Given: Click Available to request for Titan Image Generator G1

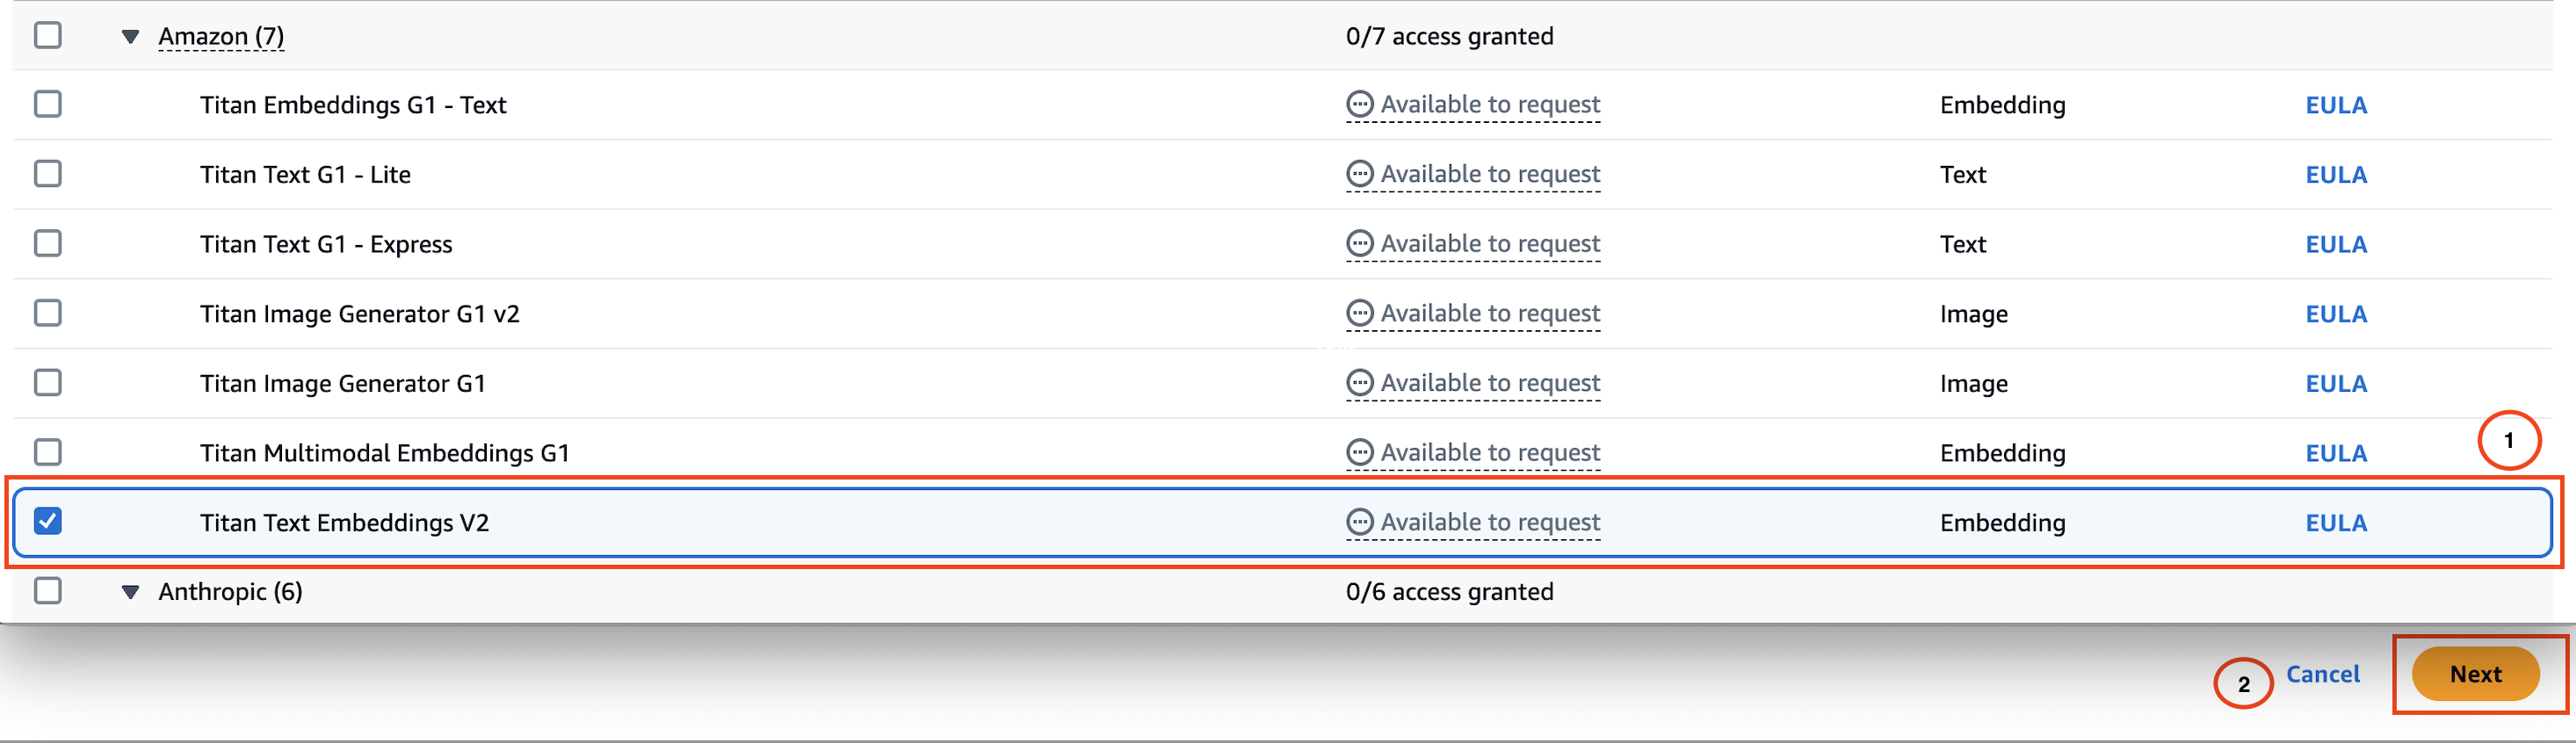Looking at the screenshot, I should 1489,383.
